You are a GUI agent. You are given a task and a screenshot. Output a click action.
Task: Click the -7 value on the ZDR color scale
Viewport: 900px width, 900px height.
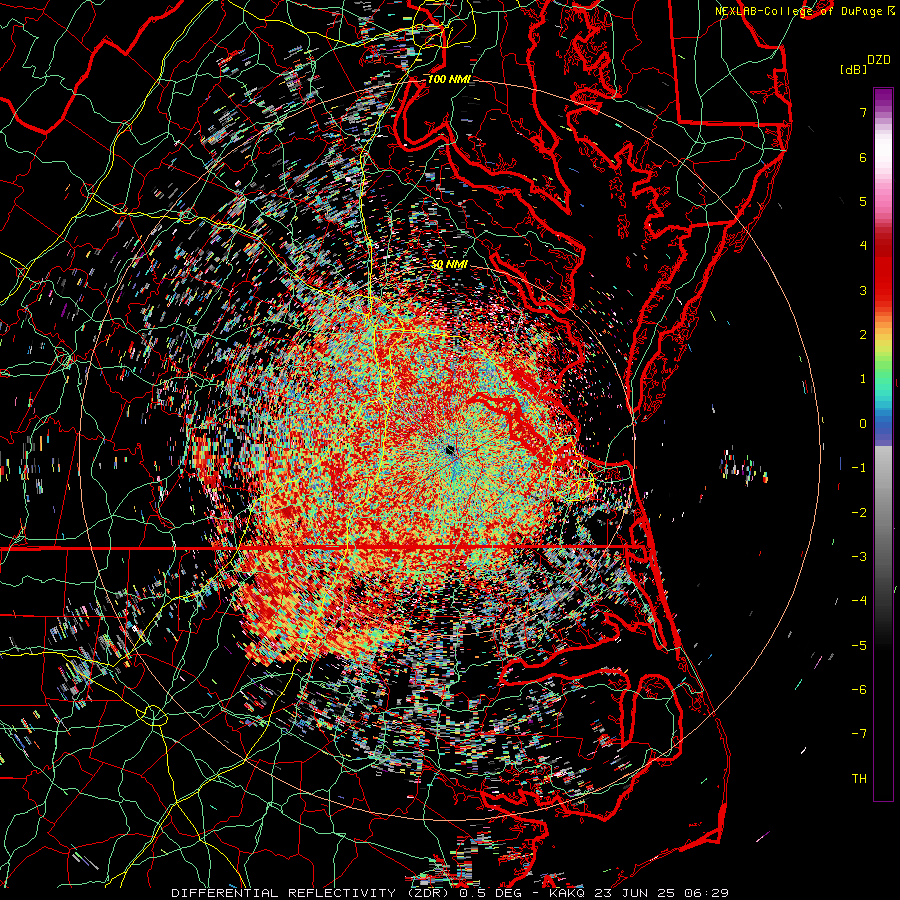[859, 734]
